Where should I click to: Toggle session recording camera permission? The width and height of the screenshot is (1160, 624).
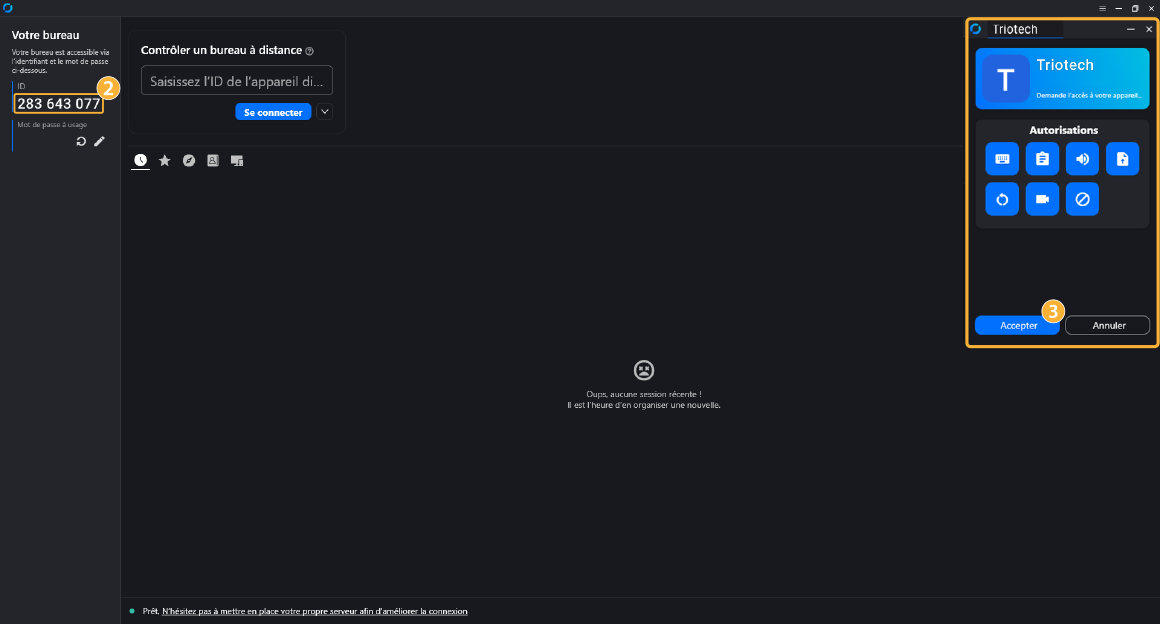pos(1042,199)
